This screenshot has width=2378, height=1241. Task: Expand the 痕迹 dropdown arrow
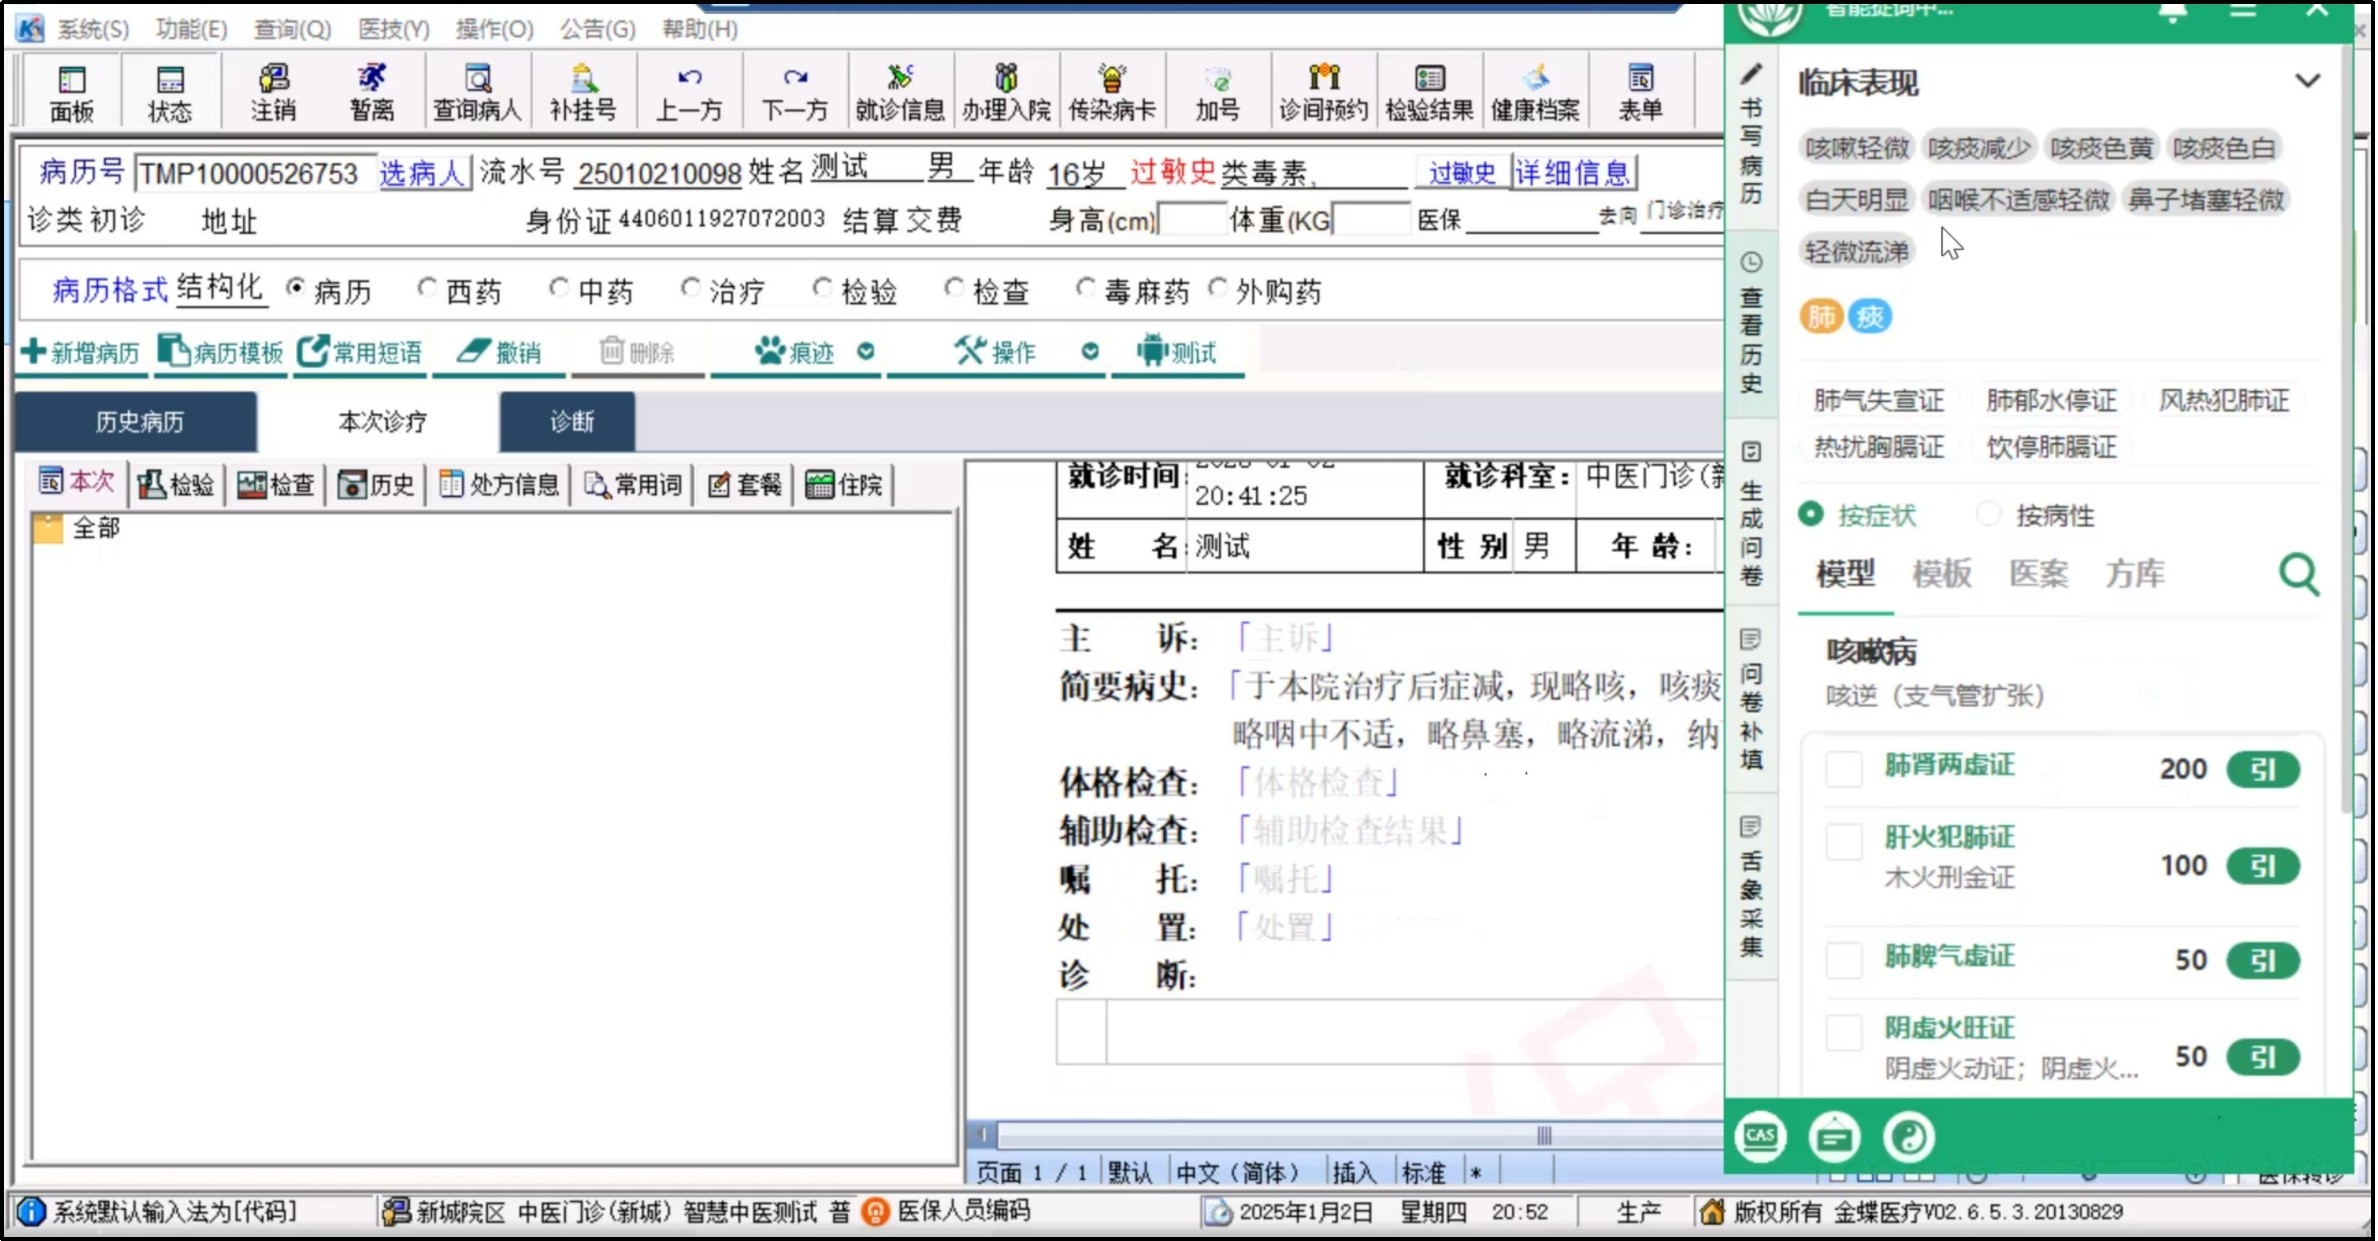coord(866,352)
